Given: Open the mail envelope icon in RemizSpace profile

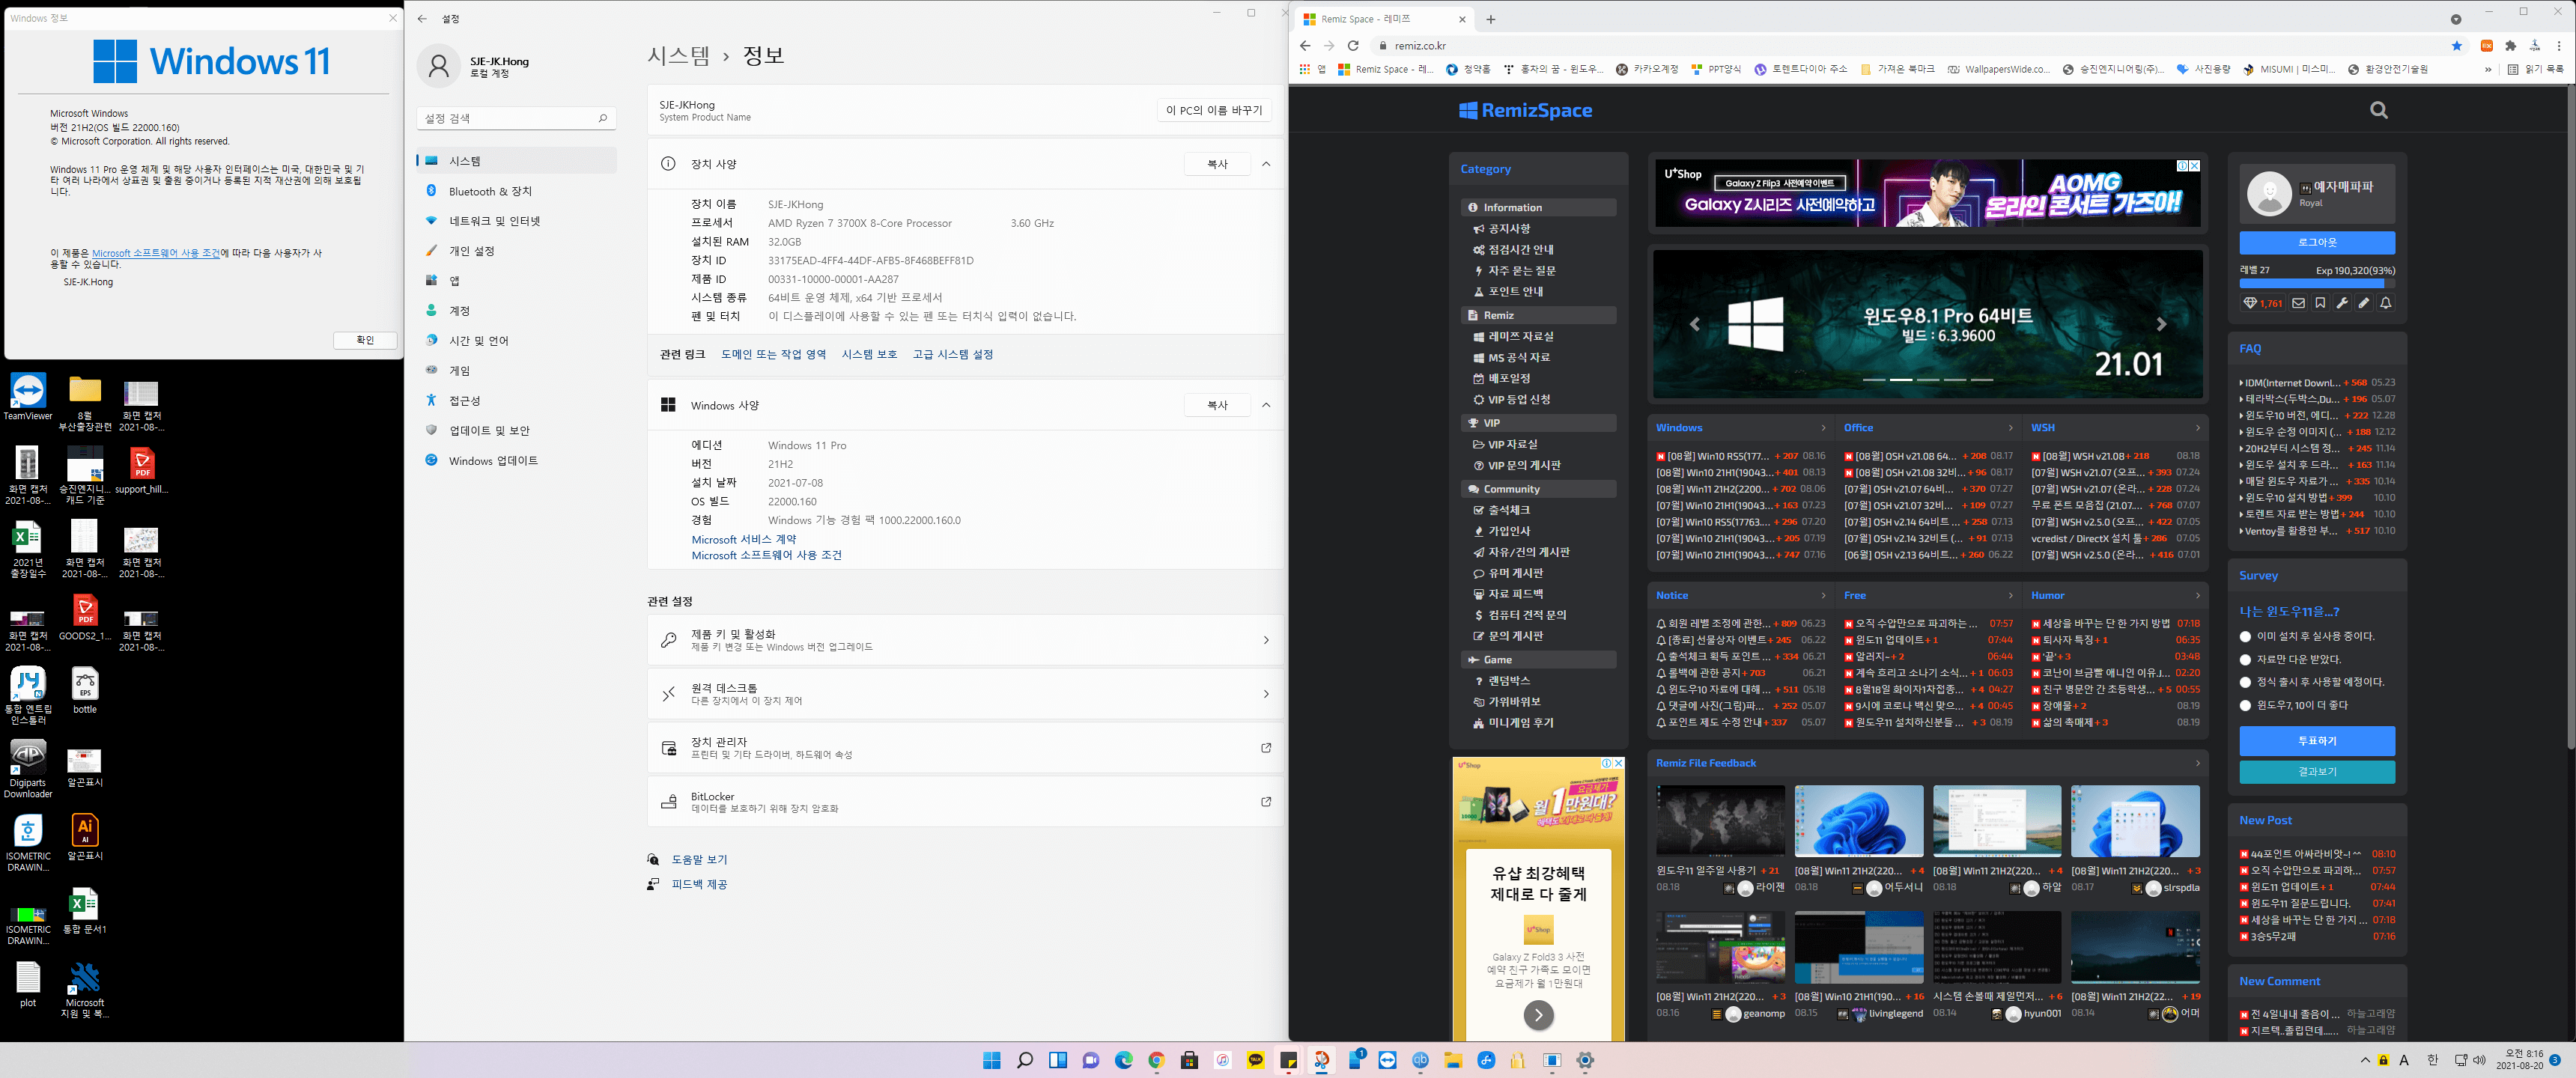Looking at the screenshot, I should (x=2299, y=303).
